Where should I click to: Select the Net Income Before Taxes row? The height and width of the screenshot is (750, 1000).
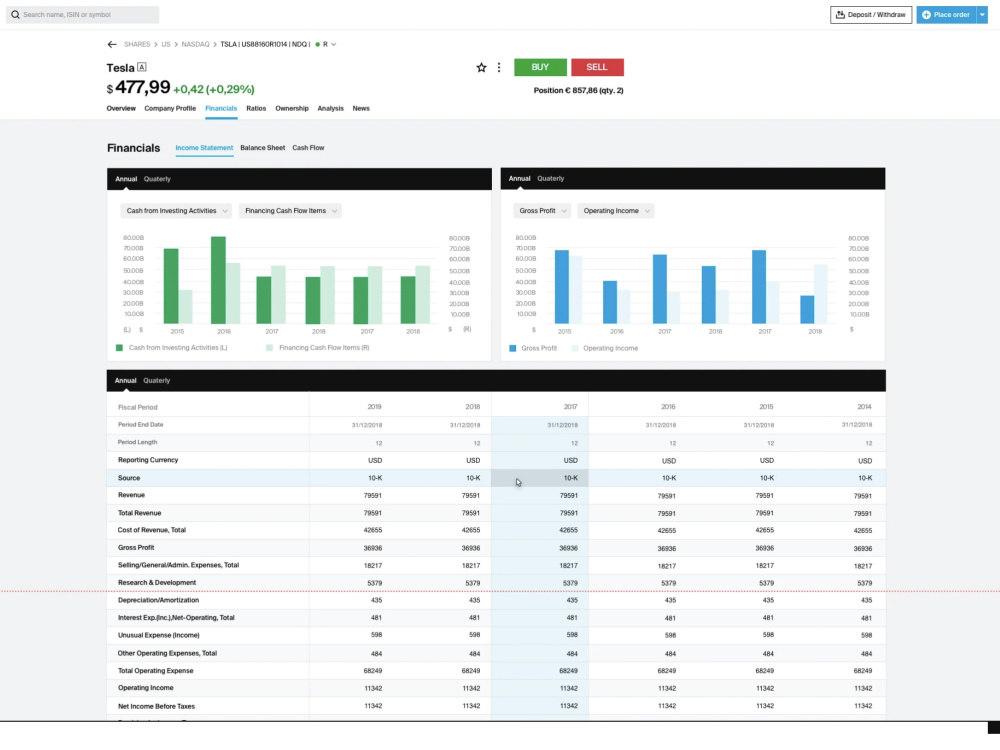coord(496,707)
